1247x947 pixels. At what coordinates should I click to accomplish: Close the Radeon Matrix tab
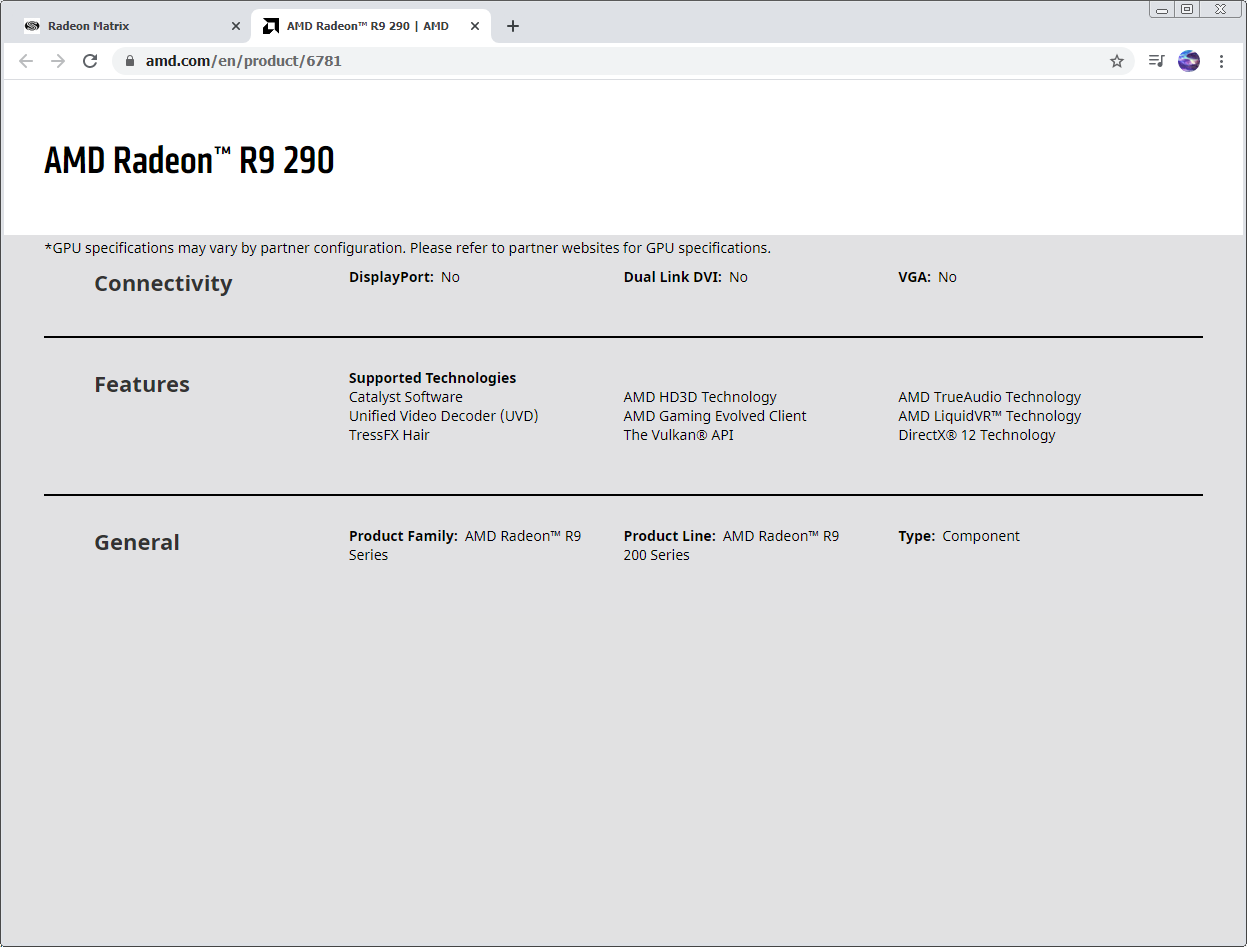pos(236,26)
